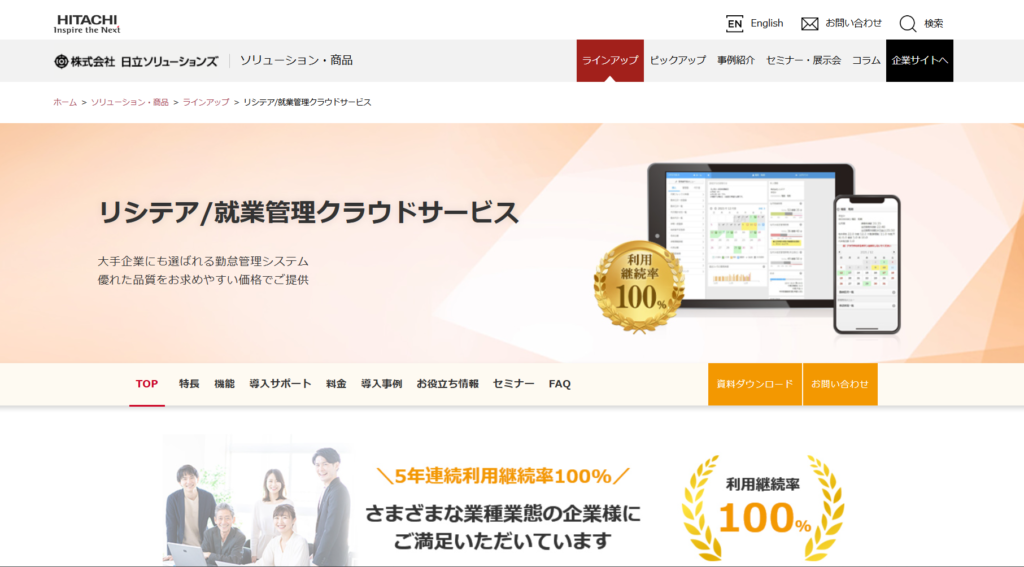Click the text 優れた品質をお求めやすい価格でご提供

203,280
